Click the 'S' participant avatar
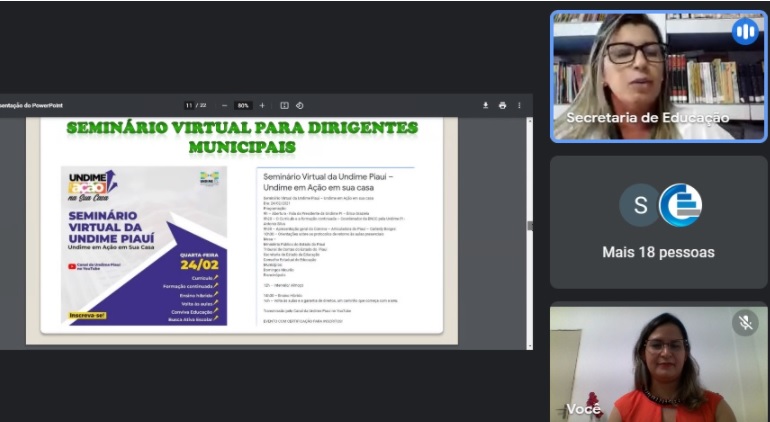 [639, 205]
